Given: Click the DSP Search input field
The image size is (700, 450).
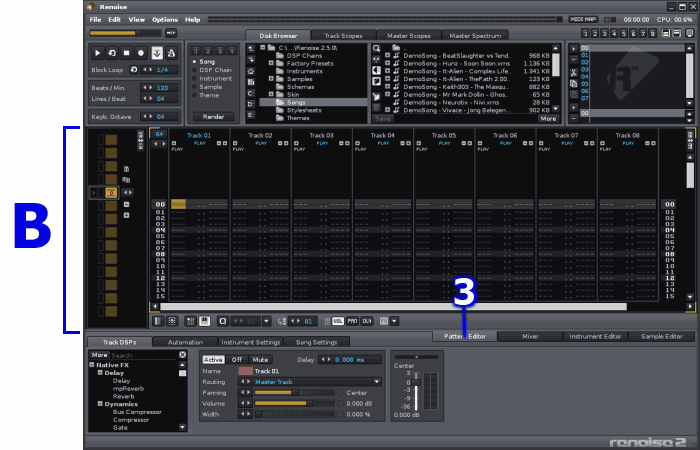Looking at the screenshot, I should click(144, 355).
